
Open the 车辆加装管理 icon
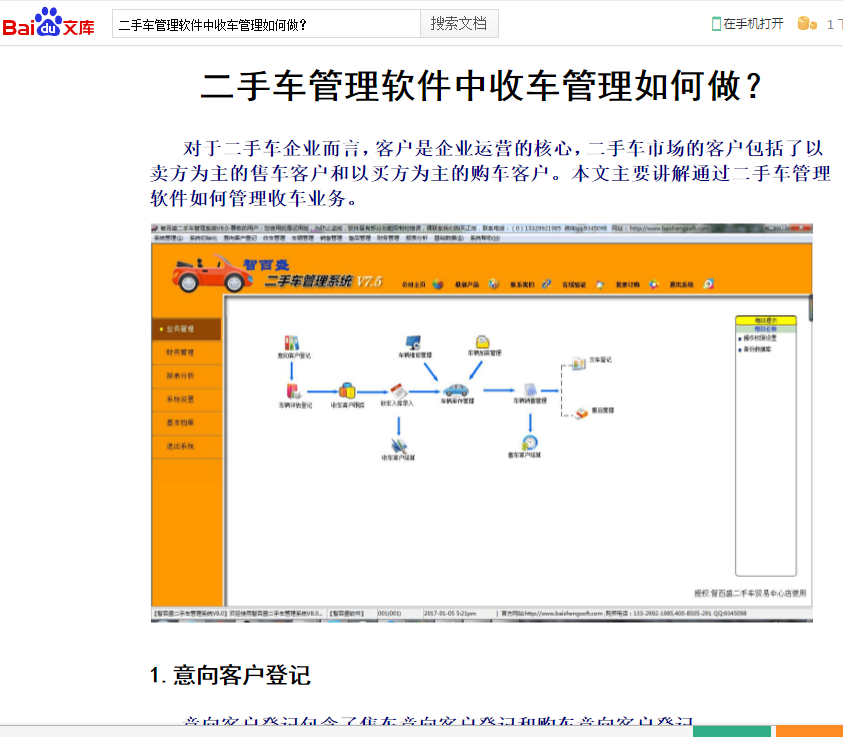click(x=483, y=341)
